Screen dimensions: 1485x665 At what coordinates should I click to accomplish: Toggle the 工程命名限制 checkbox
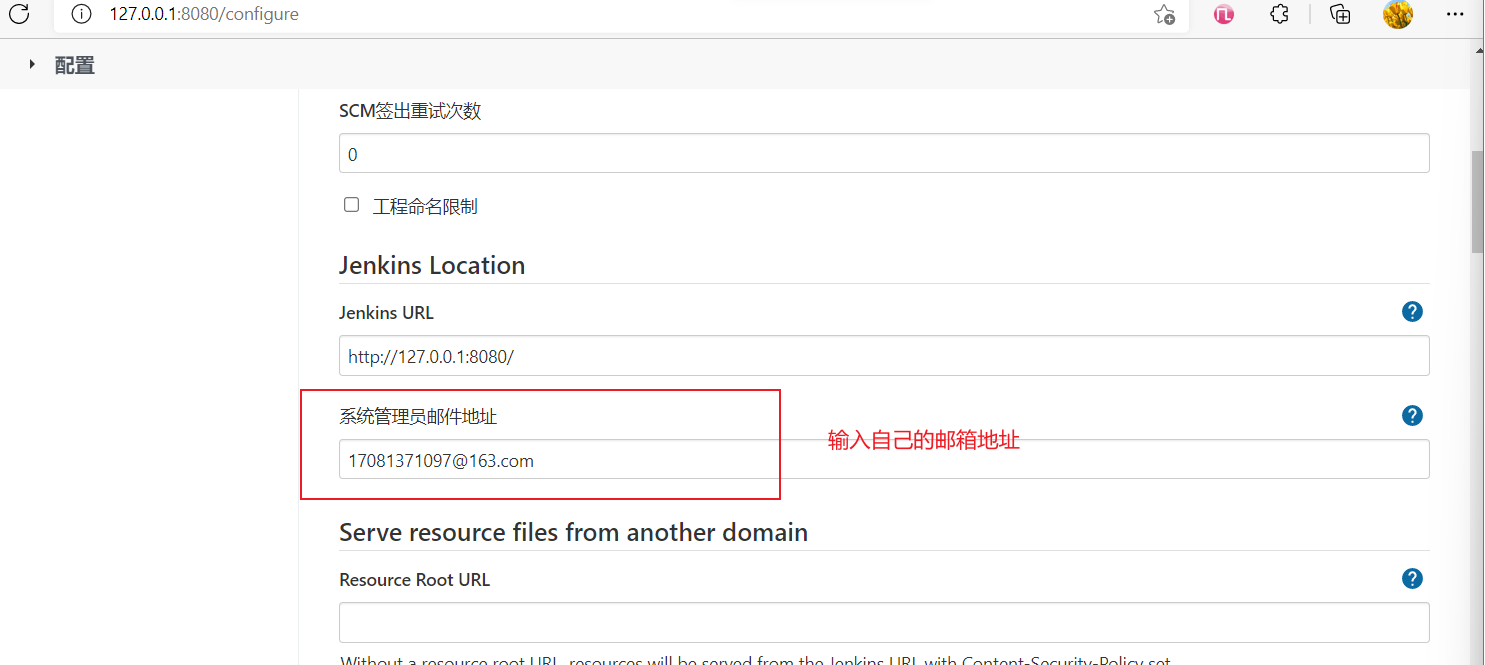point(351,205)
